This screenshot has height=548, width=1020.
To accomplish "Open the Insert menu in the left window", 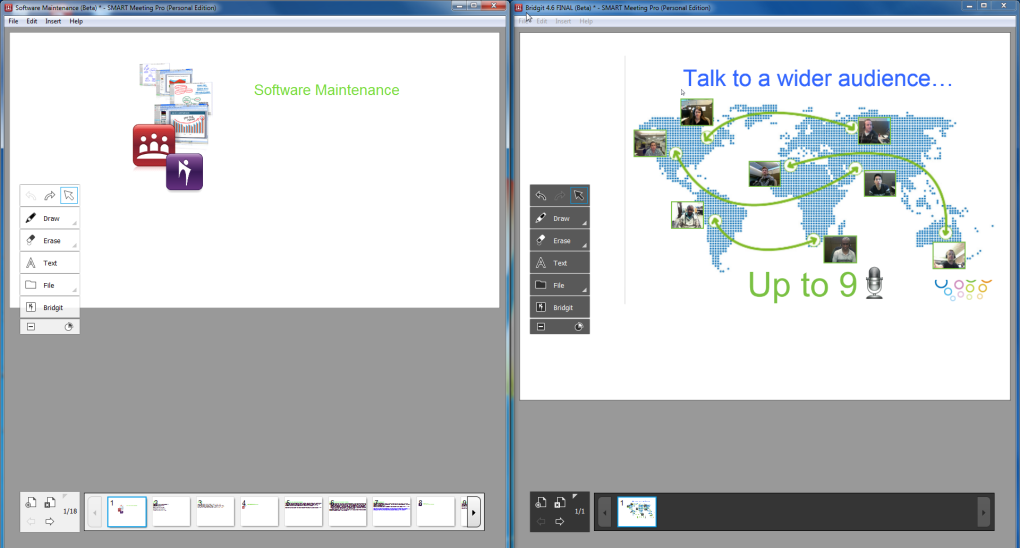I will click(53, 21).
